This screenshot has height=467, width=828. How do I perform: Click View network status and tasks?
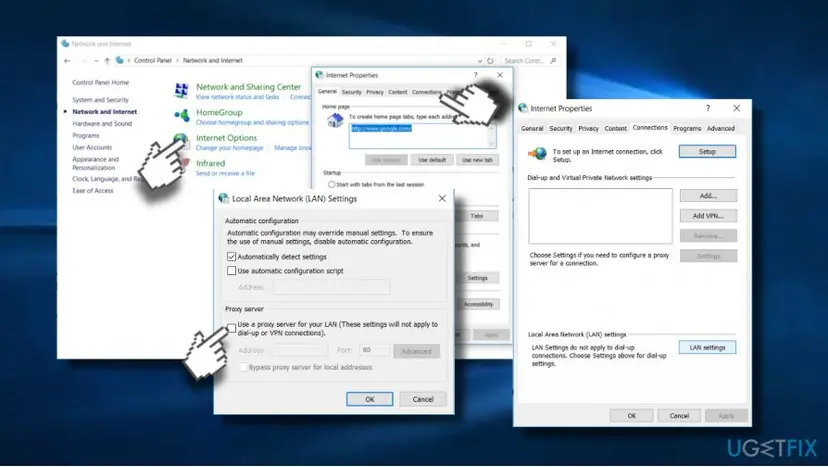pos(237,97)
